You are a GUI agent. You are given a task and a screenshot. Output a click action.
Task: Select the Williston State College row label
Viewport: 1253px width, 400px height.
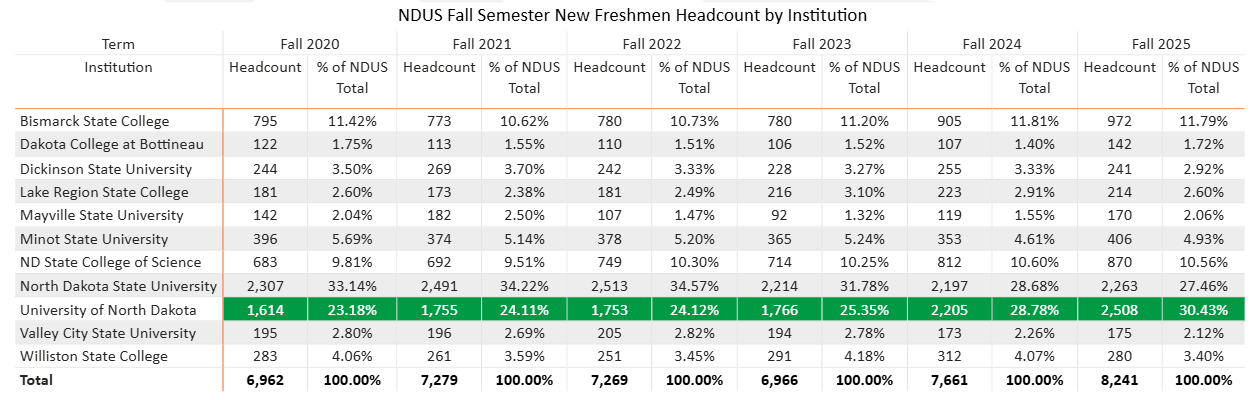[94, 356]
